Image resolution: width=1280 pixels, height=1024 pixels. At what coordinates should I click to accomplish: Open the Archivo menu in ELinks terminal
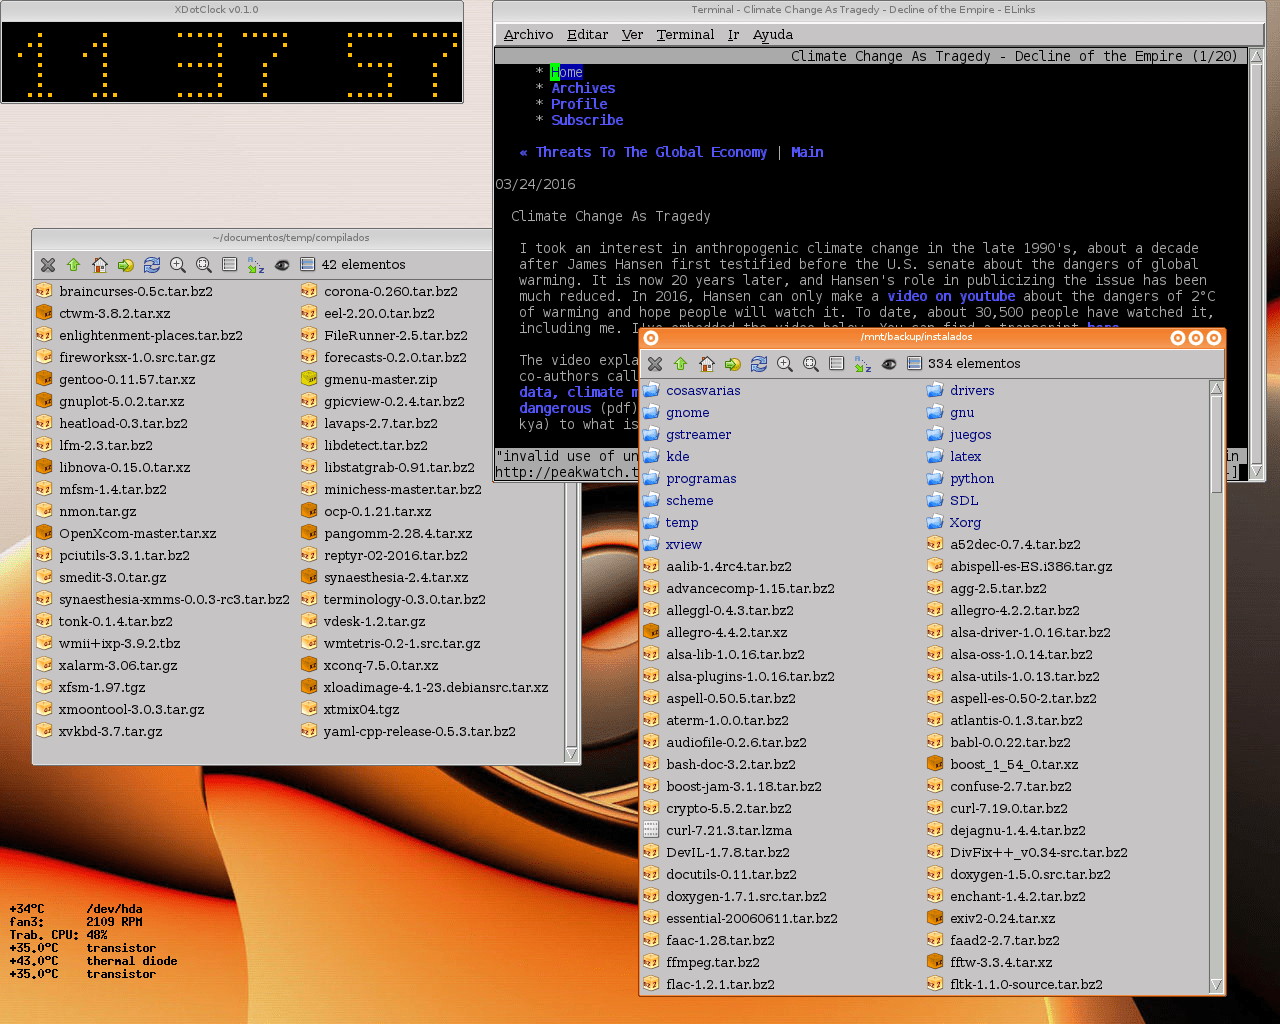tap(528, 34)
